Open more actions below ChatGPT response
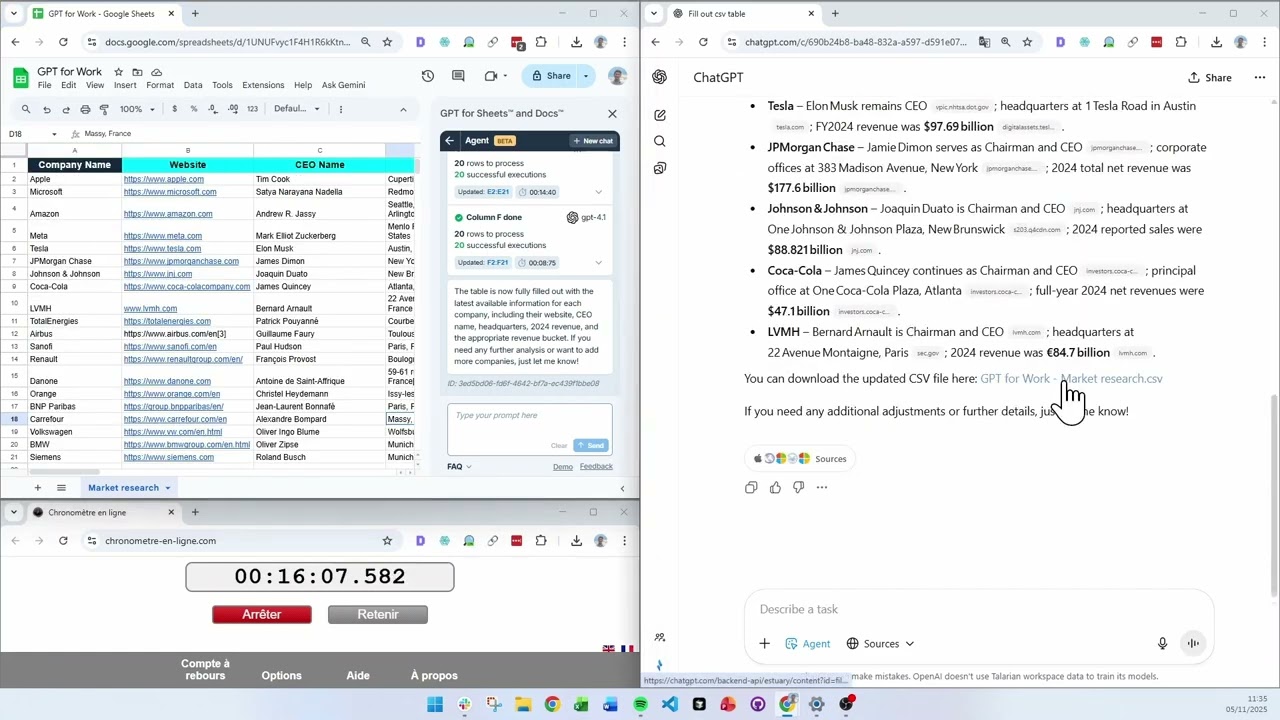Image resolution: width=1280 pixels, height=720 pixels. pos(822,487)
